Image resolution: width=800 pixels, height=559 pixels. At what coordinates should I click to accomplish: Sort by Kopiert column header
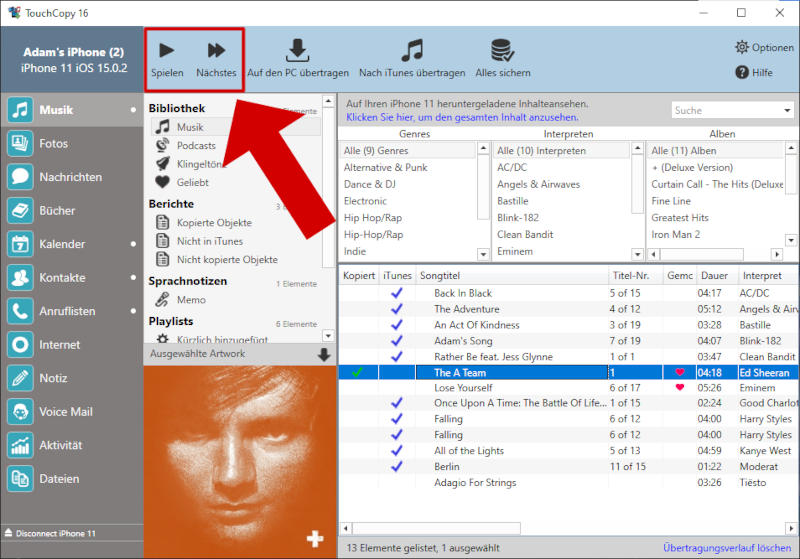tap(359, 275)
